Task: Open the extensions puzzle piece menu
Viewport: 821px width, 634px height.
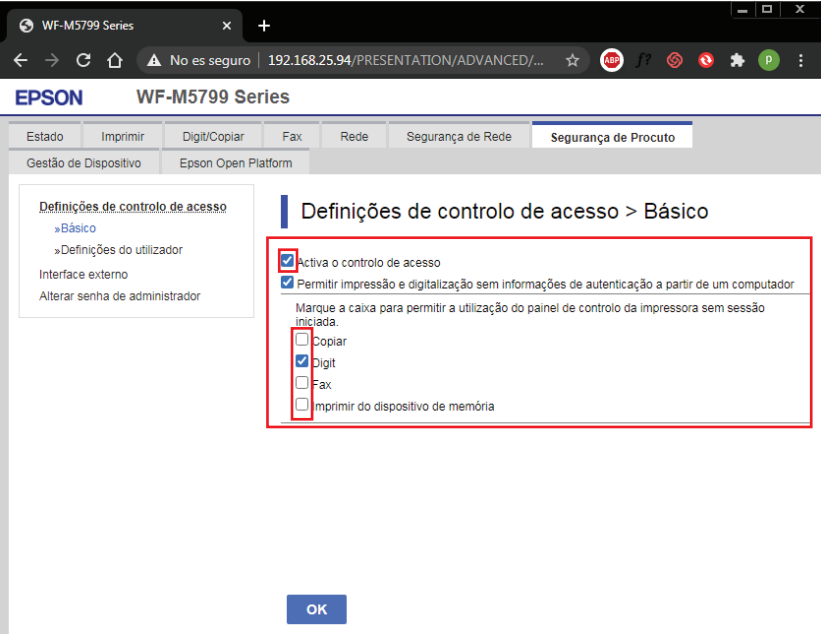Action: pyautogui.click(x=738, y=60)
